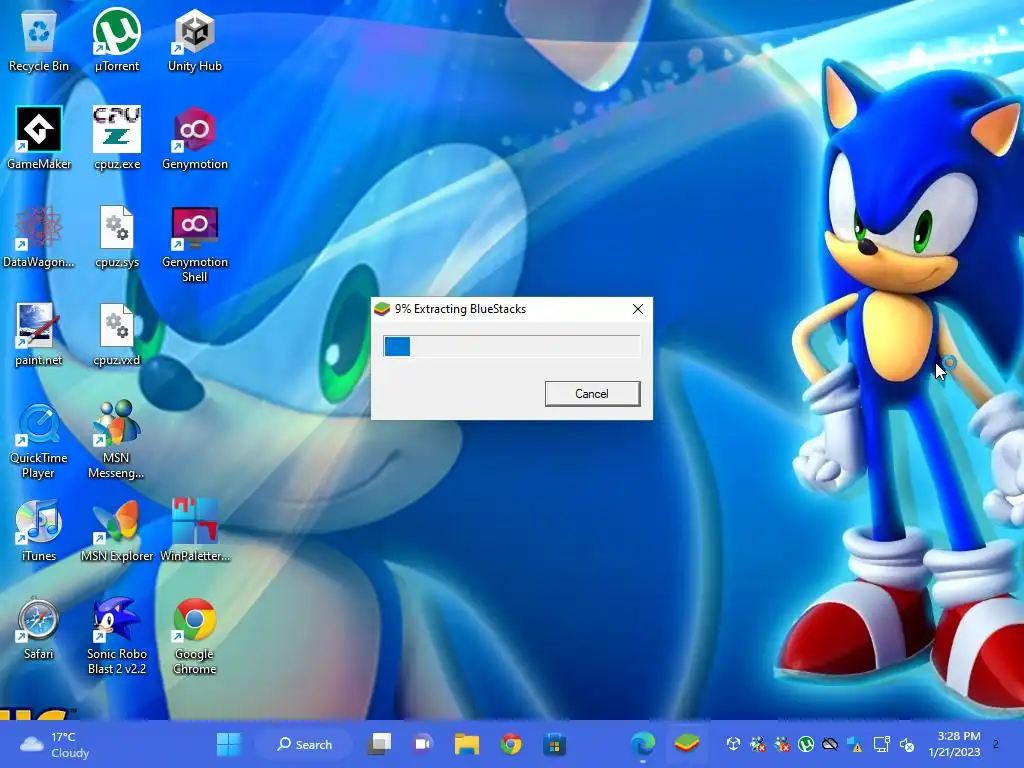Select the Recycle Bin desktop icon
This screenshot has height=768, width=1024.
(39, 40)
